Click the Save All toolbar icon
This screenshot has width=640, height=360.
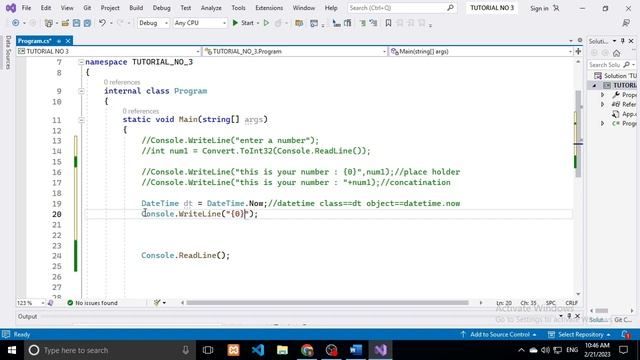coord(87,23)
